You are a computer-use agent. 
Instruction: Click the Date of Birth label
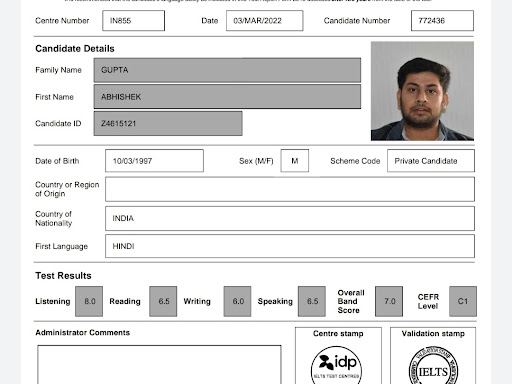tap(57, 161)
